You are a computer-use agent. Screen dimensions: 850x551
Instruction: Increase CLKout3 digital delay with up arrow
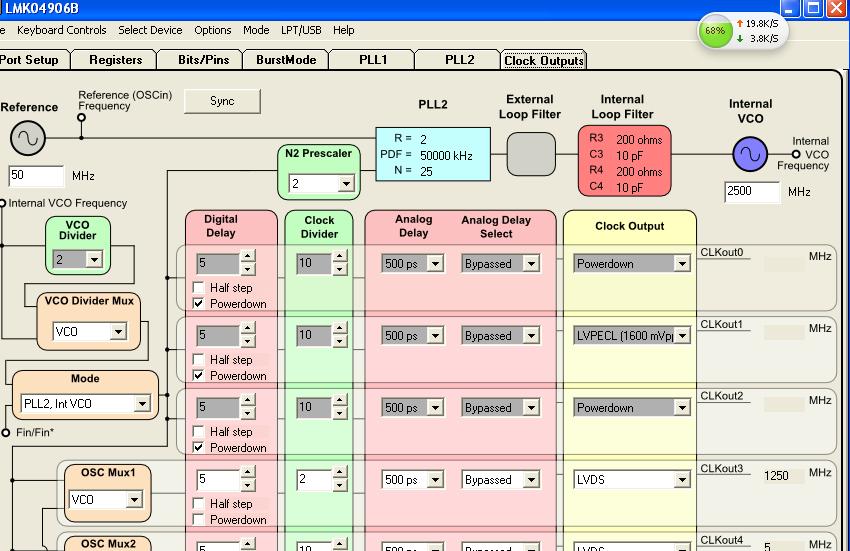click(248, 472)
